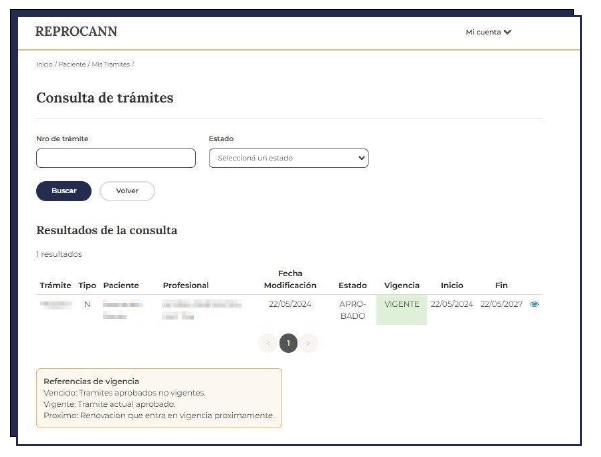Click the Fin date 22/05/2027
This screenshot has height=457, width=601.
click(x=501, y=304)
